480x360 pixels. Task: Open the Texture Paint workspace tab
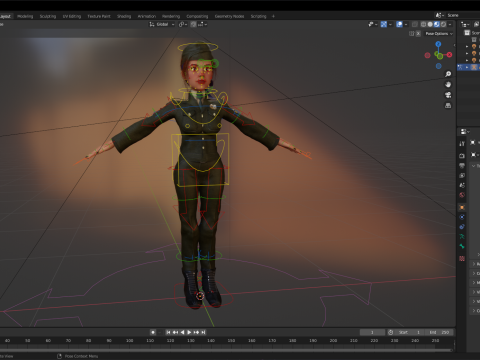coord(99,16)
